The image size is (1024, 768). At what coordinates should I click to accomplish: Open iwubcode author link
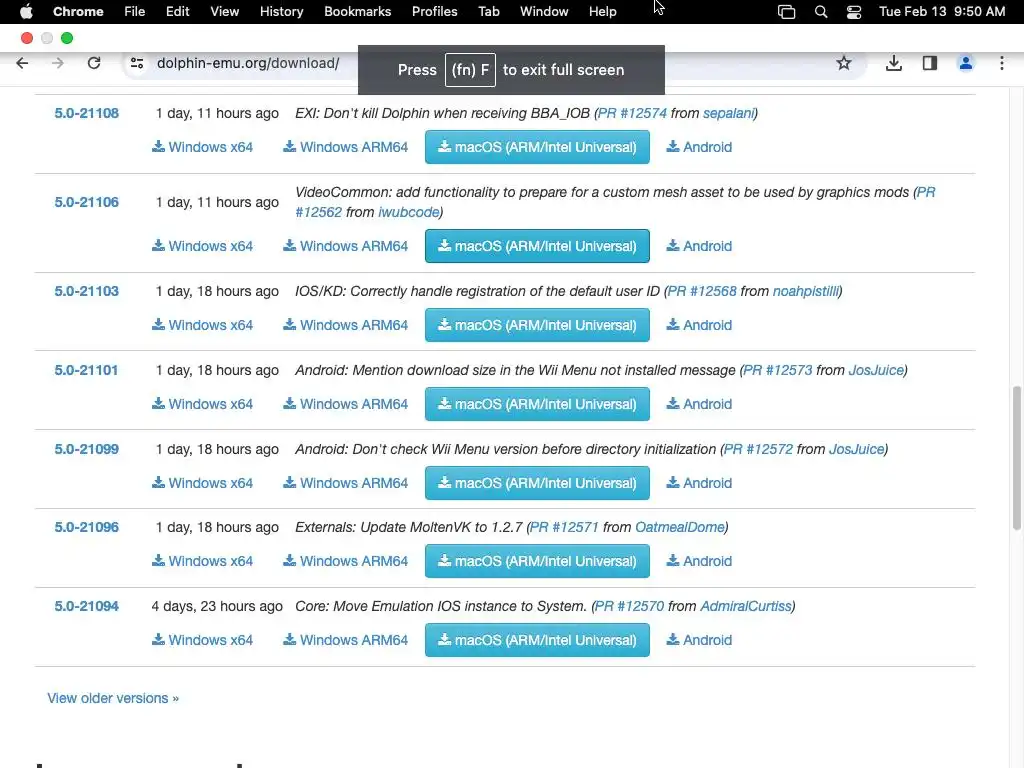click(409, 212)
